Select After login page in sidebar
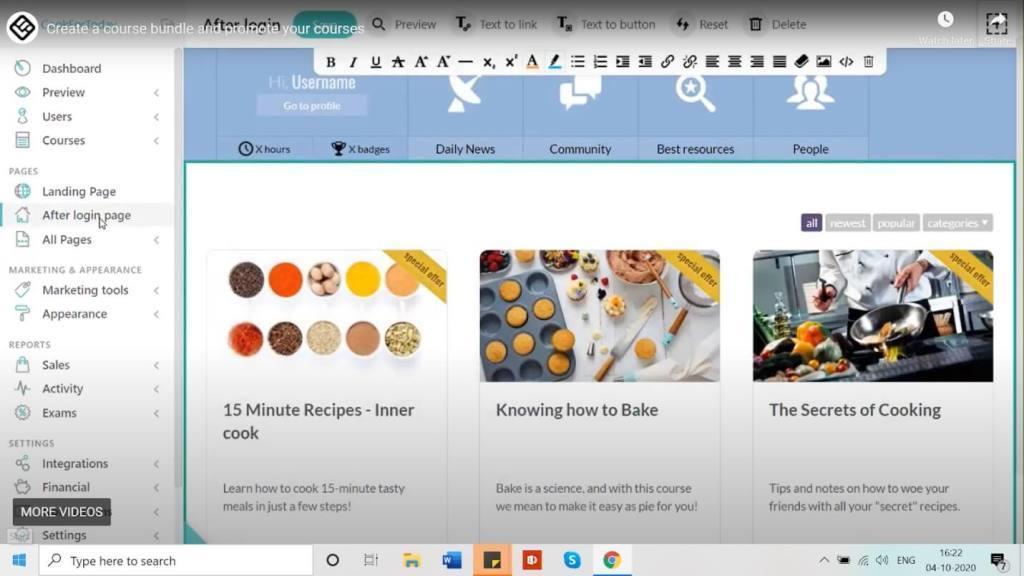1024x576 pixels. [88, 216]
